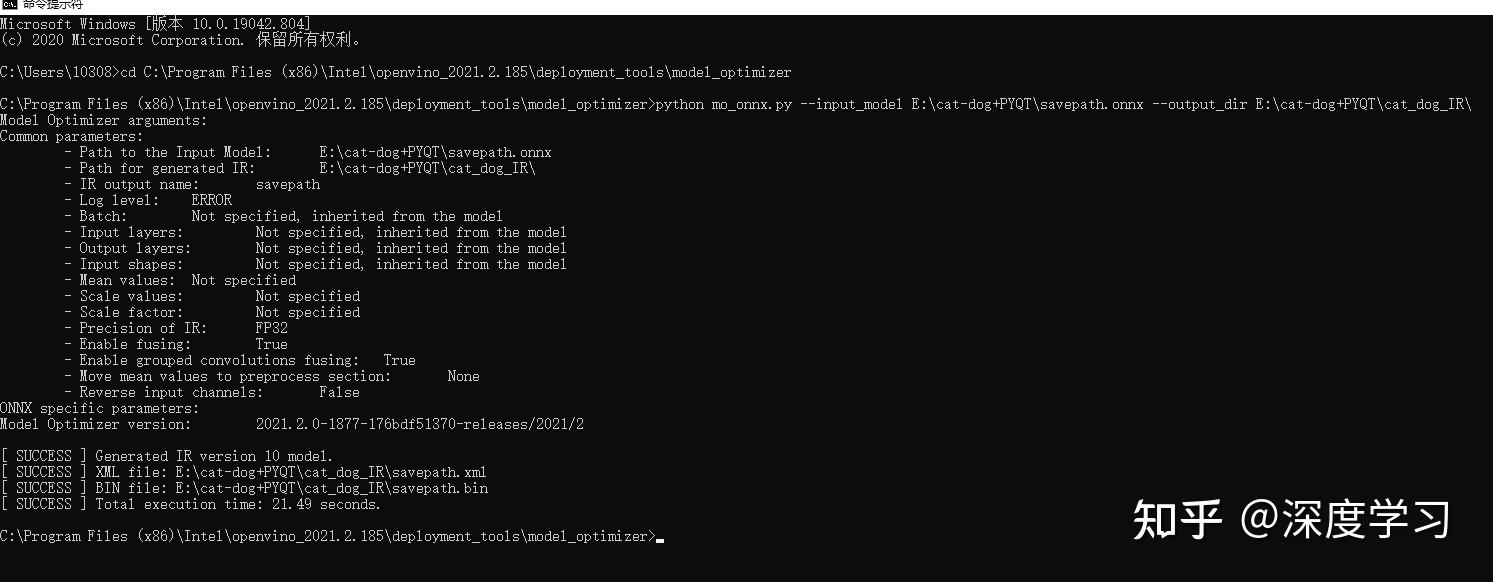Click the Move mean values None value
1493x582 pixels.
click(x=463, y=376)
